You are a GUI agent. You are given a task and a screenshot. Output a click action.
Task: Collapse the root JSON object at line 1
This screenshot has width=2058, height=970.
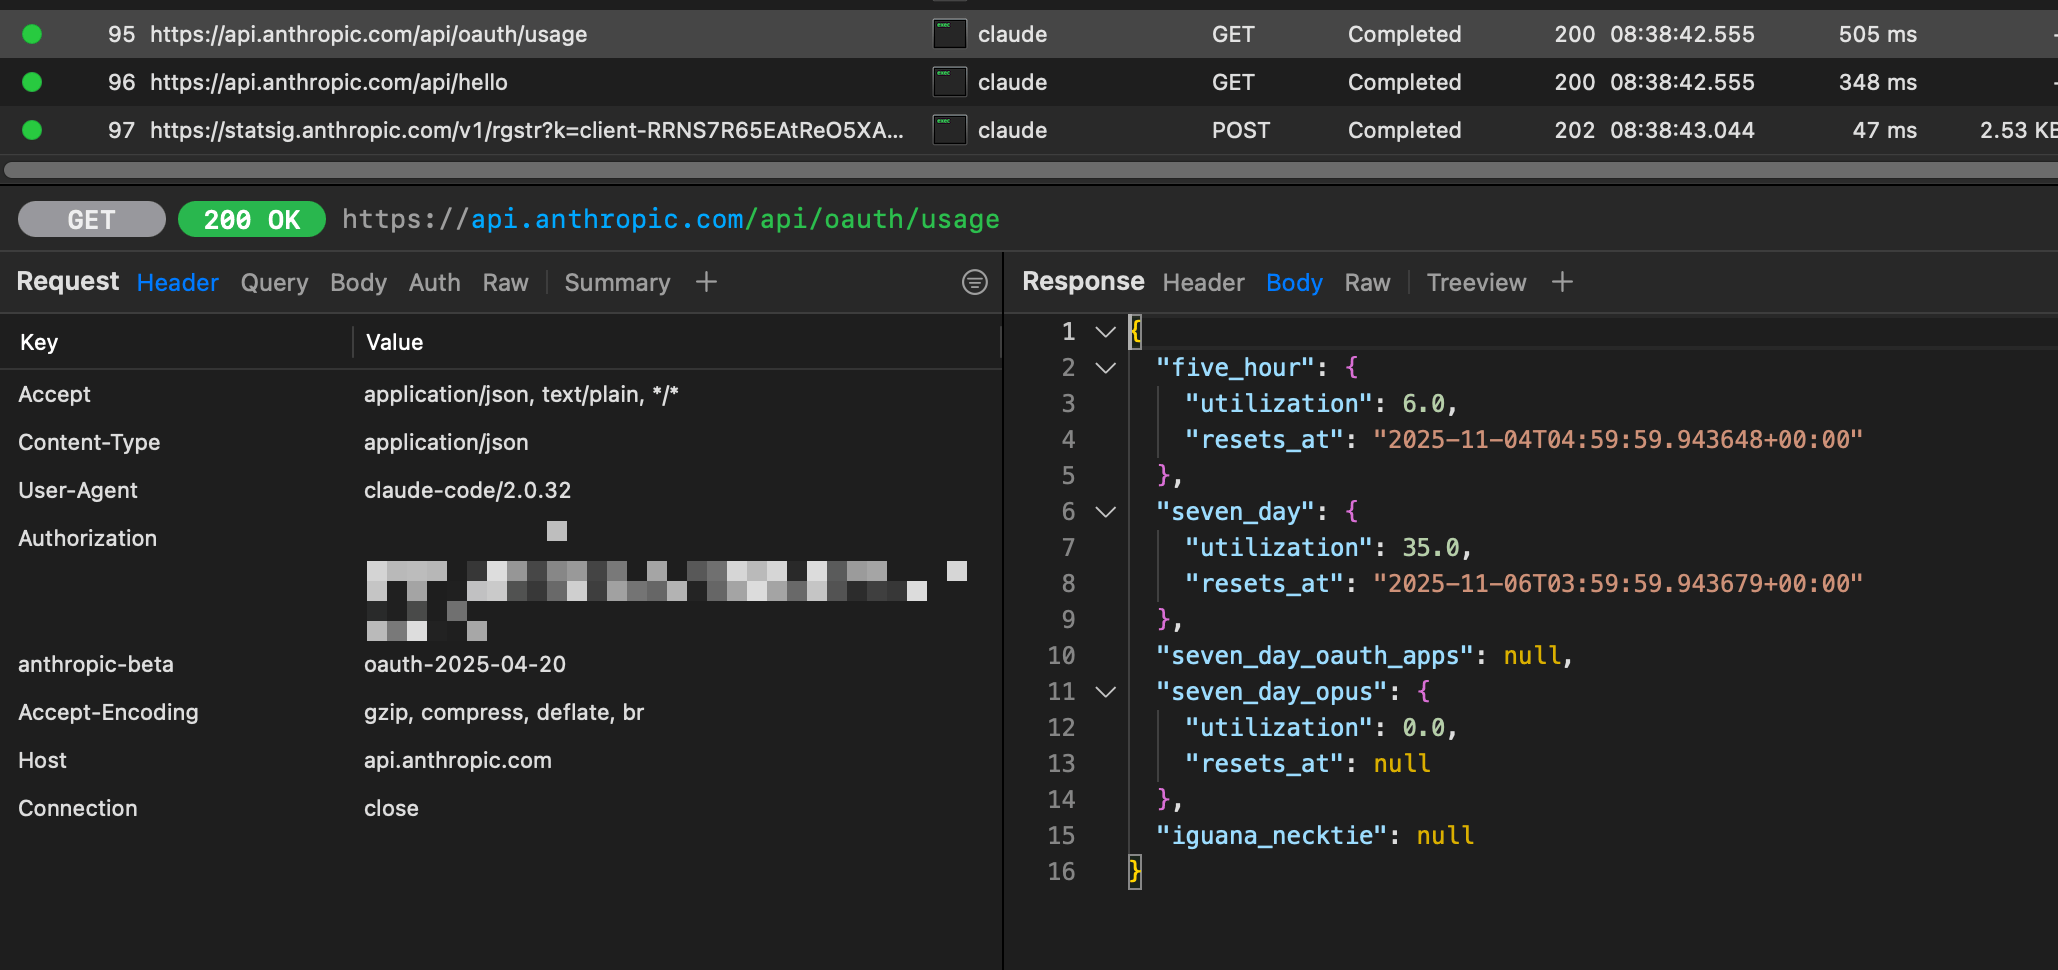coord(1105,332)
